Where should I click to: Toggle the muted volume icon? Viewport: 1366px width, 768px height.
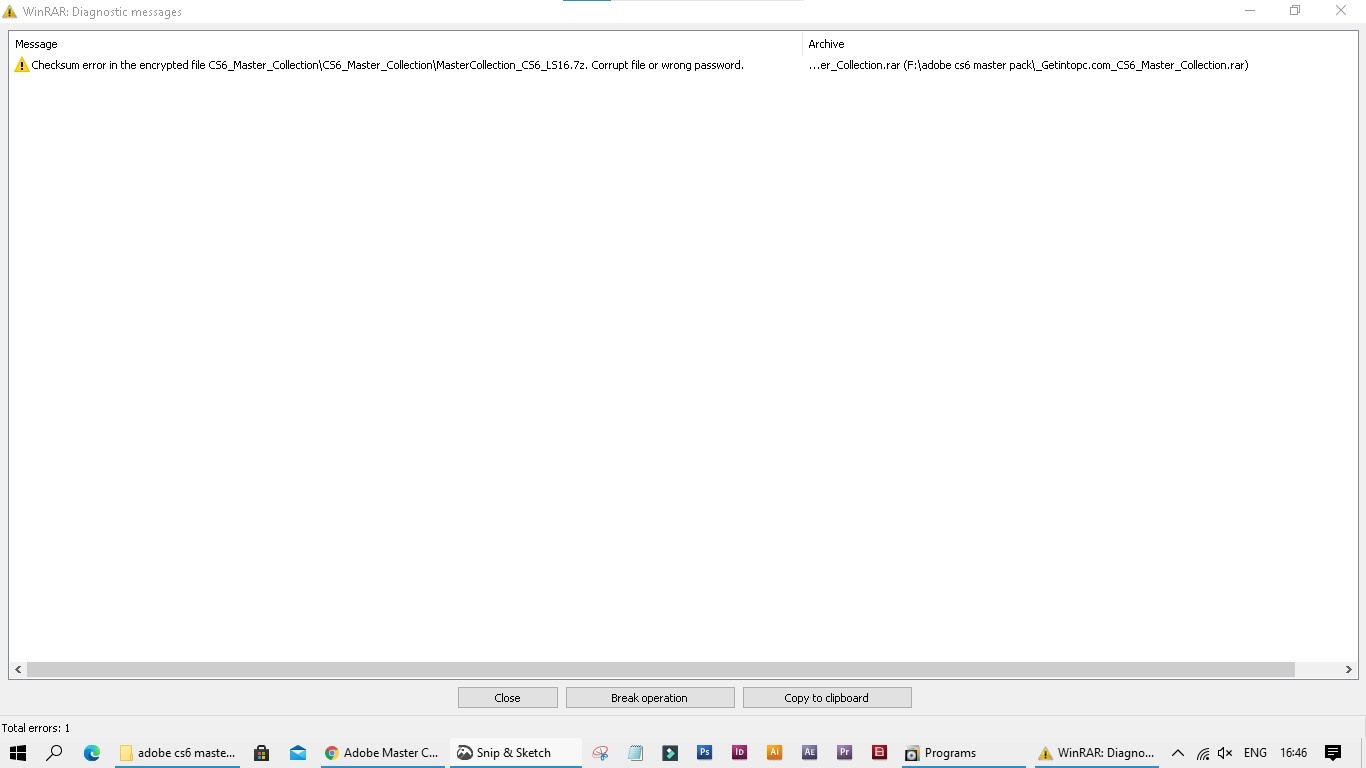point(1225,753)
